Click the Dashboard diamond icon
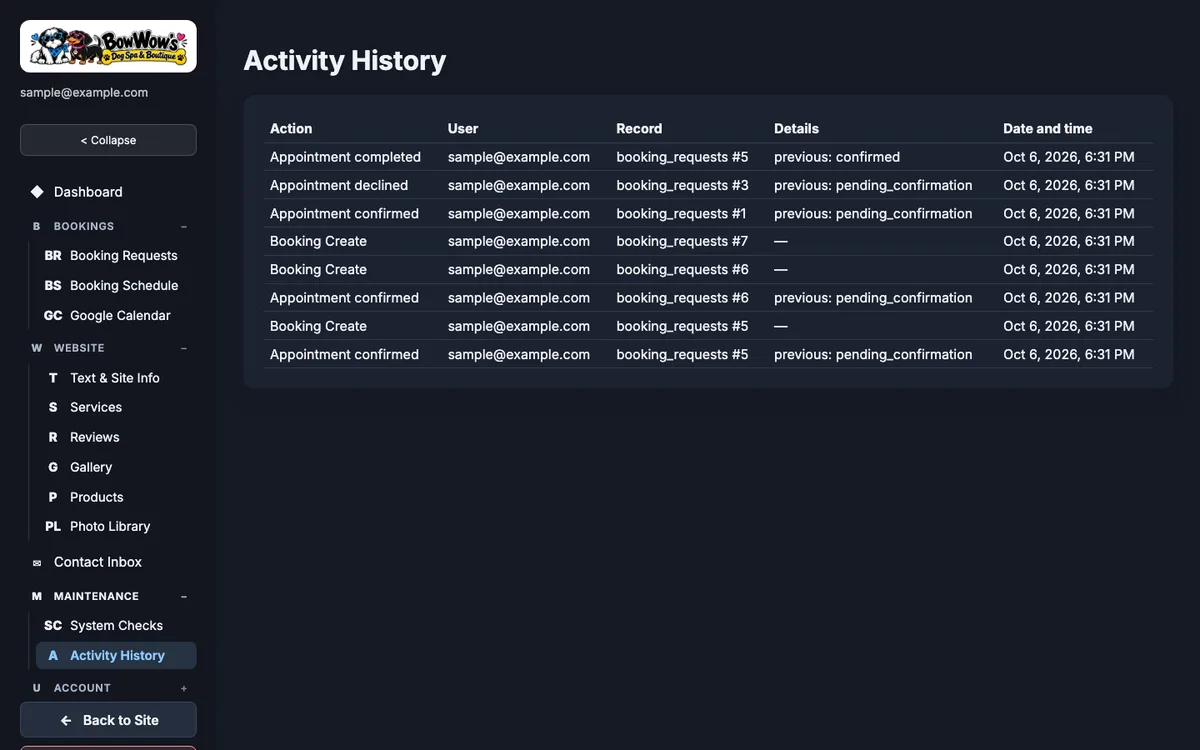 click(37, 192)
